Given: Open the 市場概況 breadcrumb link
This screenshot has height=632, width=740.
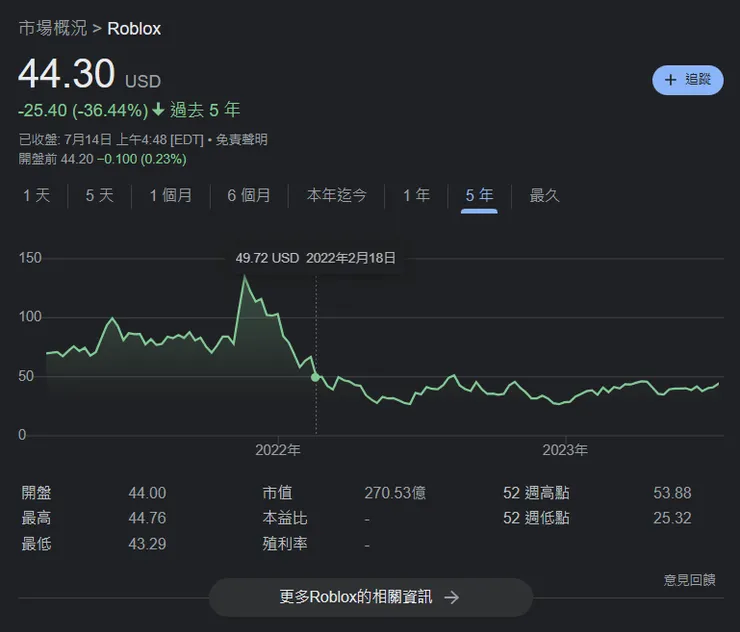Looking at the screenshot, I should click(x=53, y=28).
